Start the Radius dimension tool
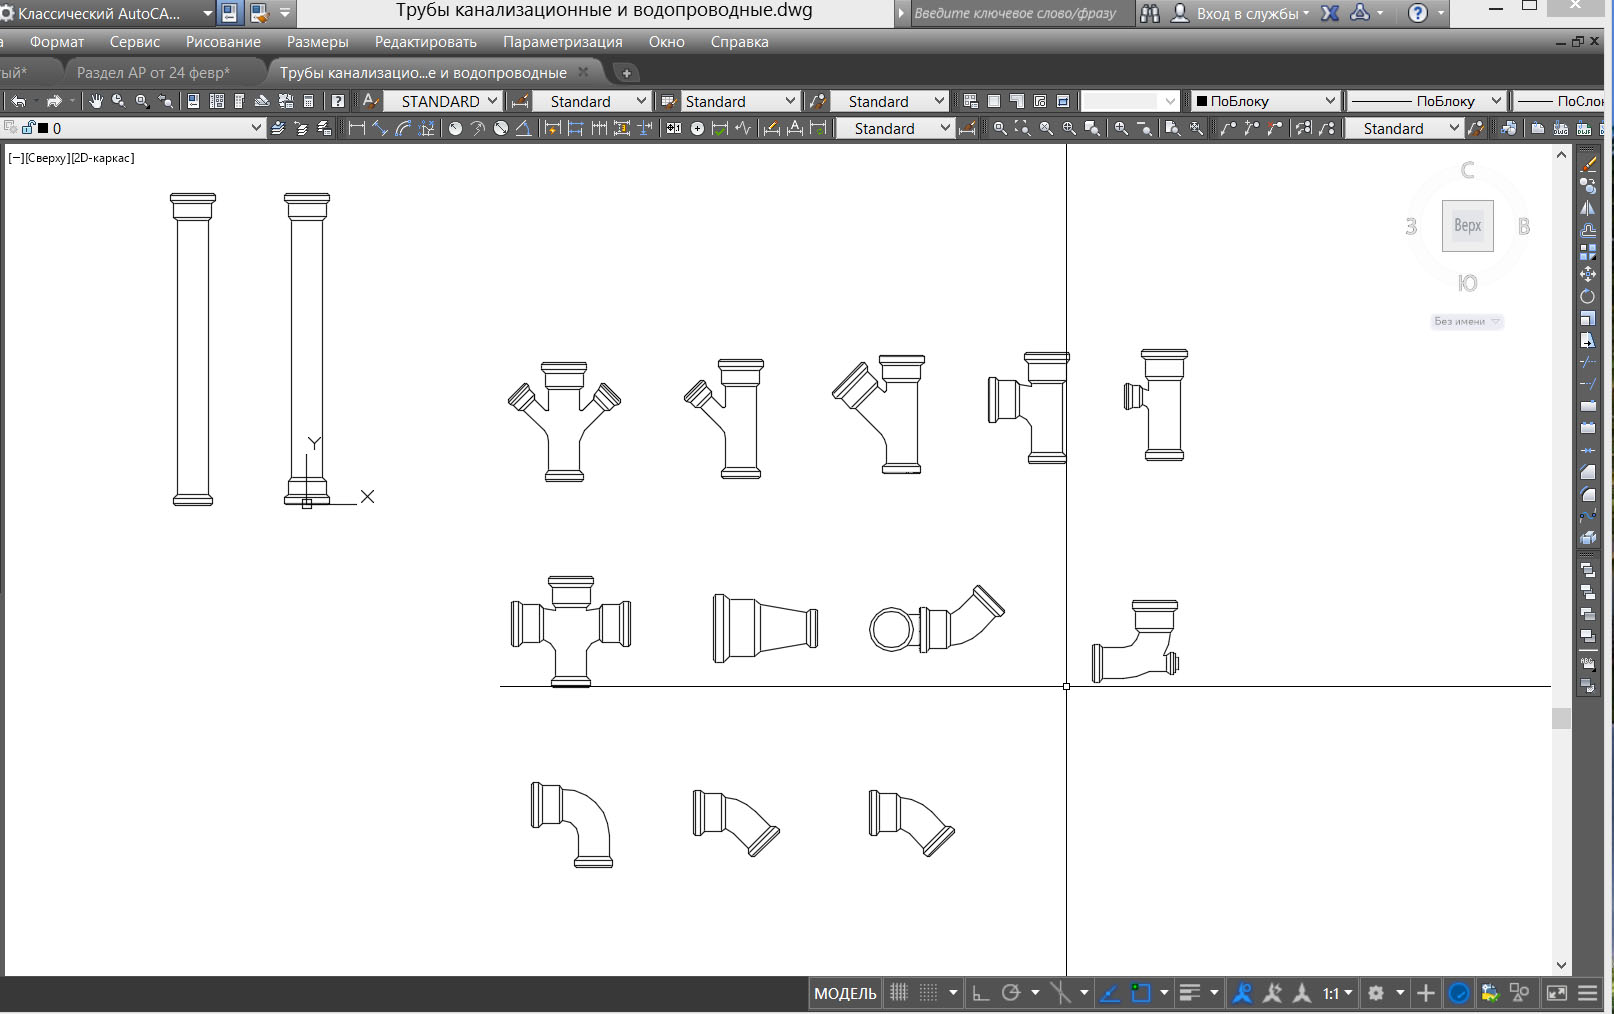The image size is (1614, 1014). click(455, 128)
